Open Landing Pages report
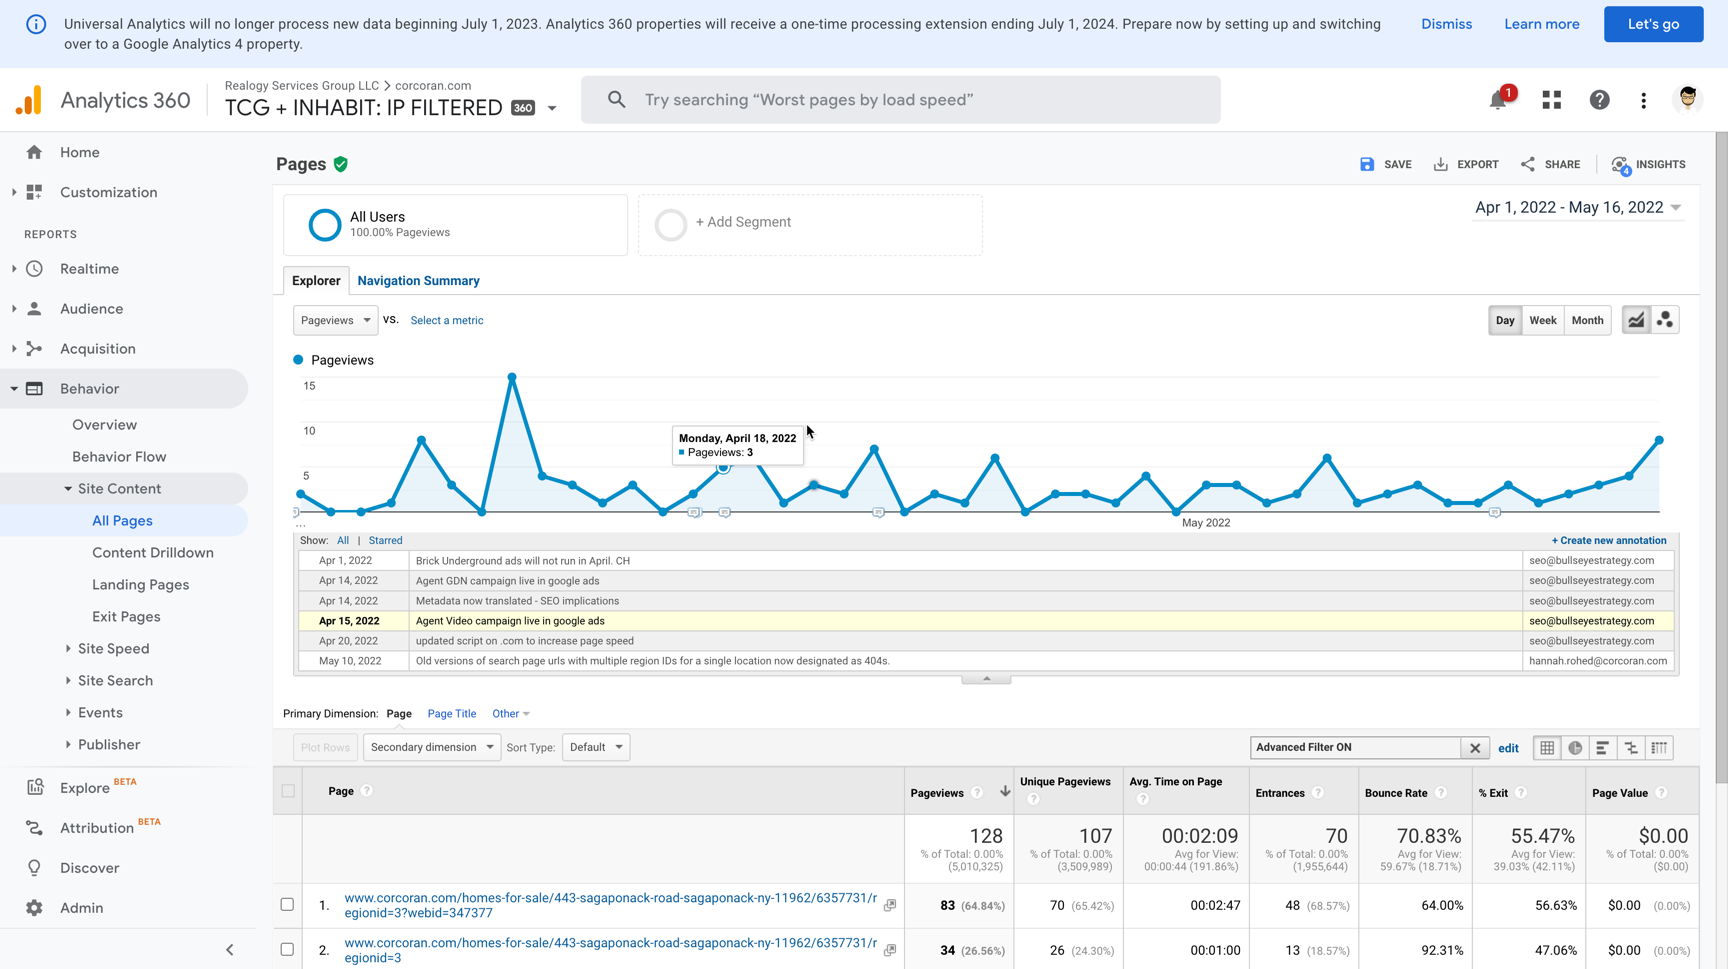This screenshot has width=1728, height=969. point(140,584)
